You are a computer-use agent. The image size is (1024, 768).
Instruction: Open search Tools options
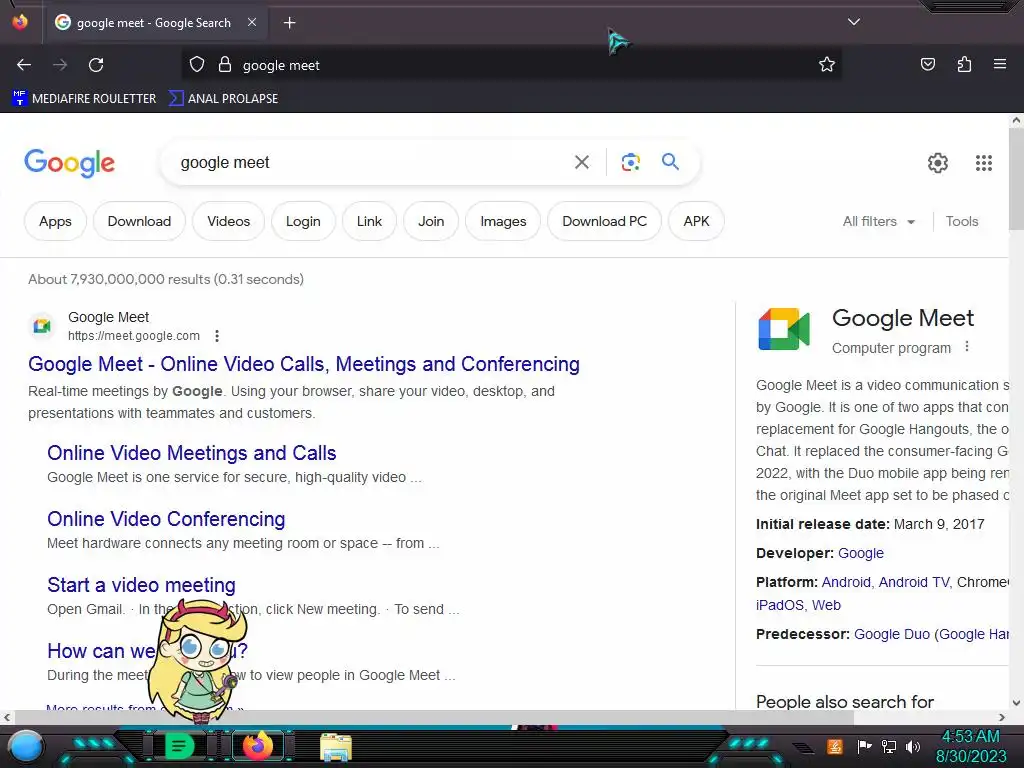962,221
